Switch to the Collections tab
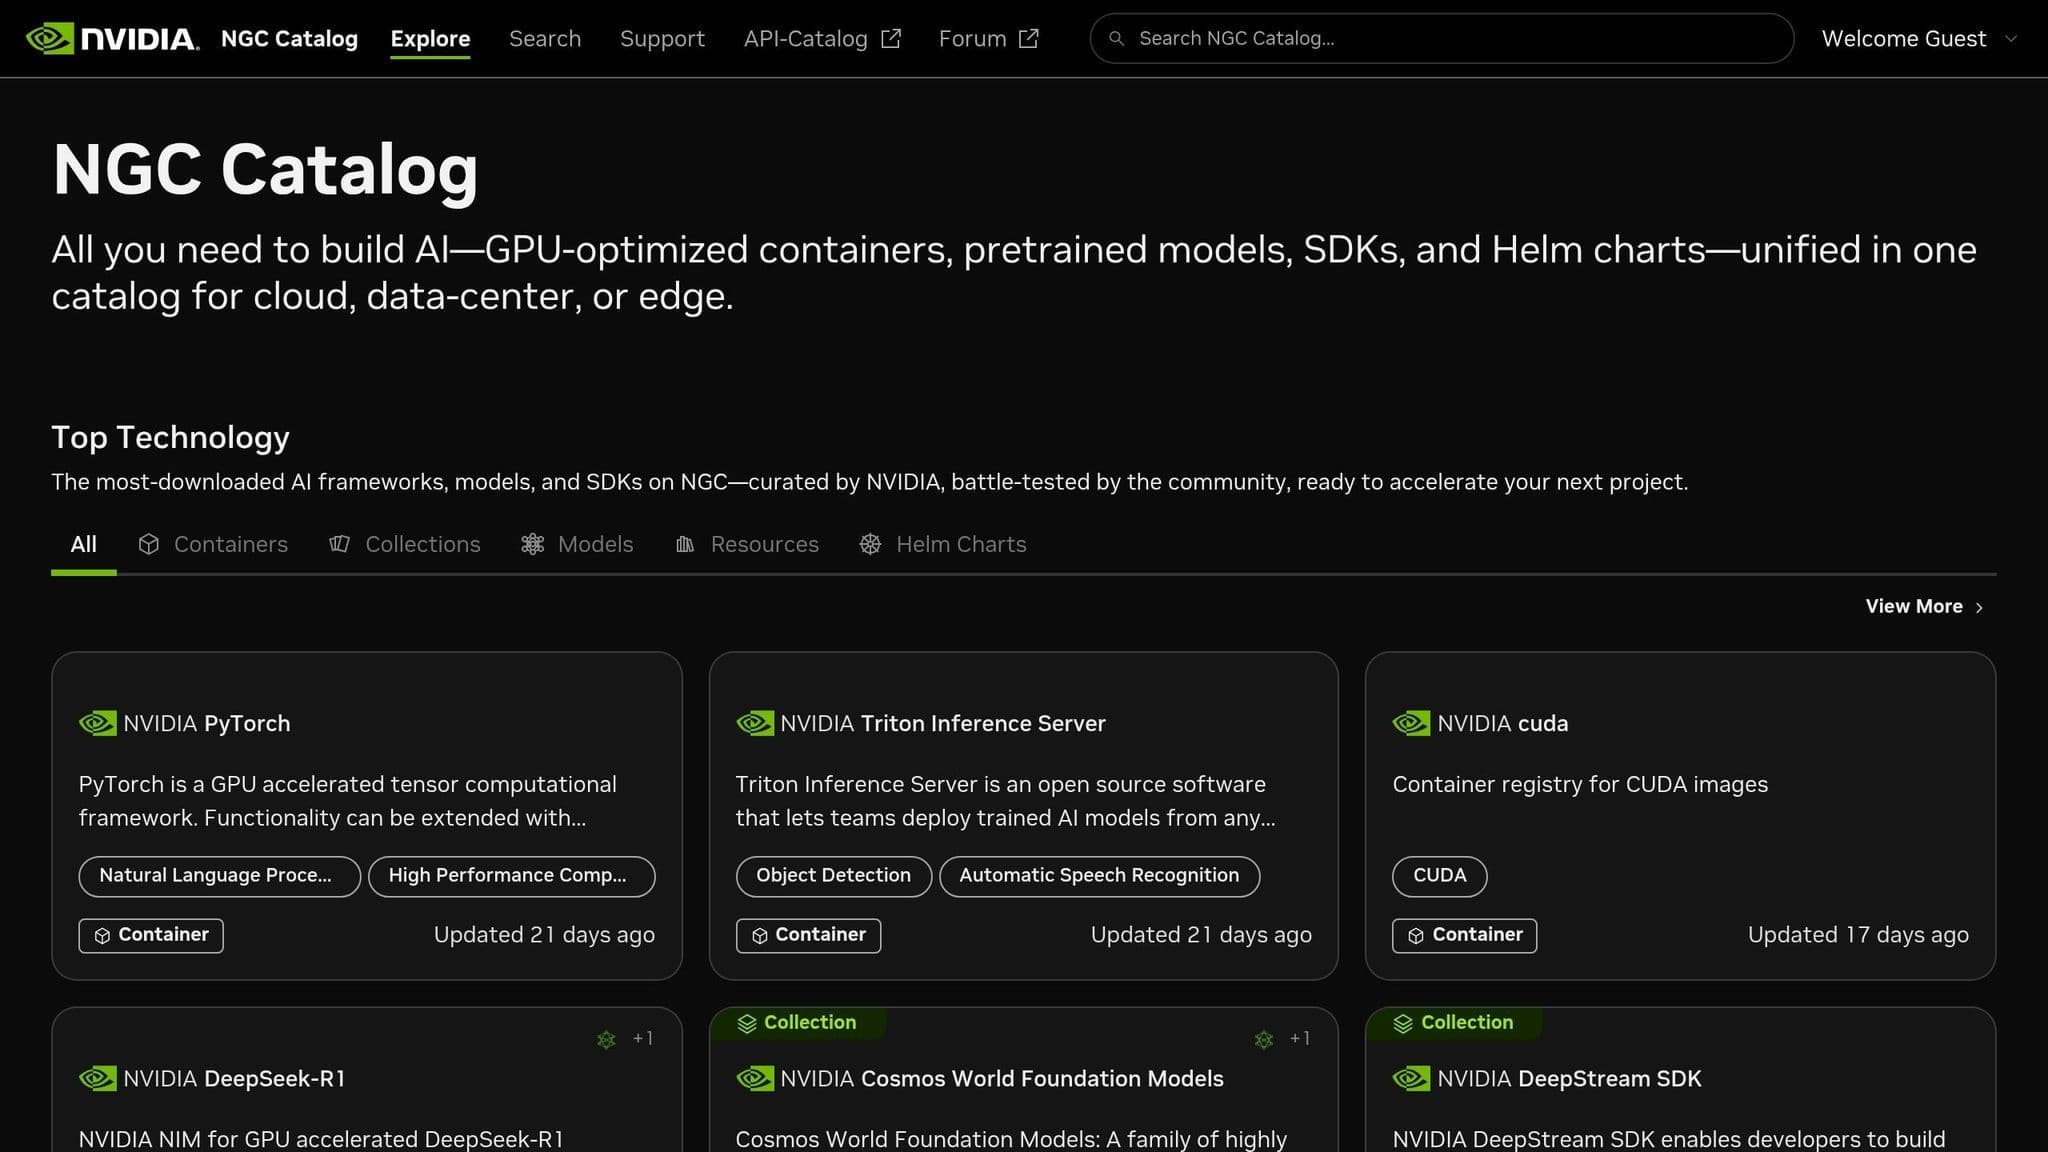2048x1152 pixels. tap(404, 545)
